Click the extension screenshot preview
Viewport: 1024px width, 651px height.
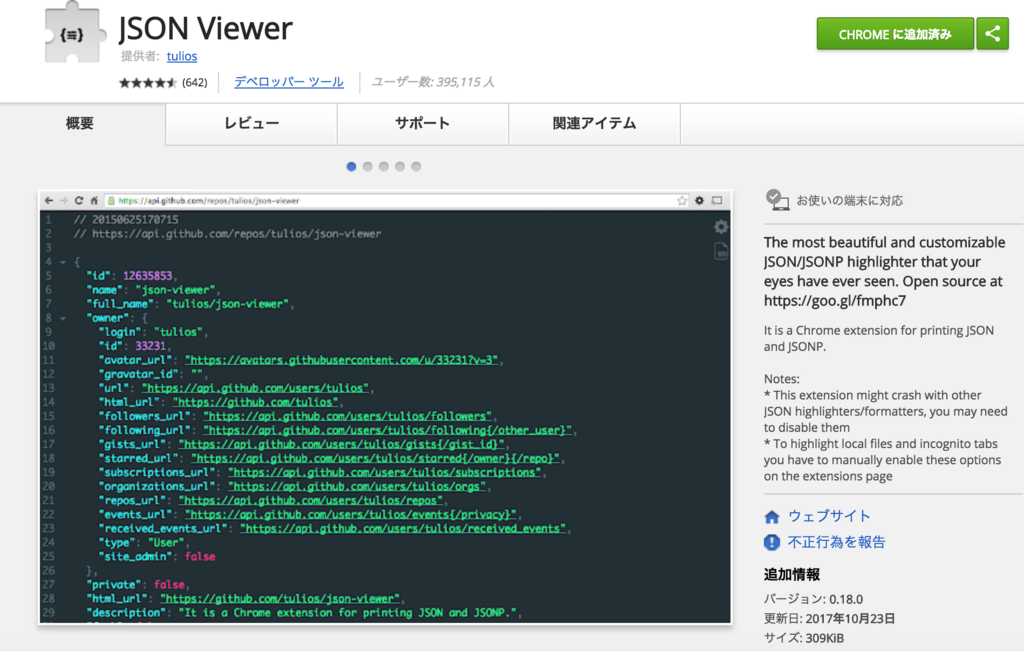pos(385,407)
